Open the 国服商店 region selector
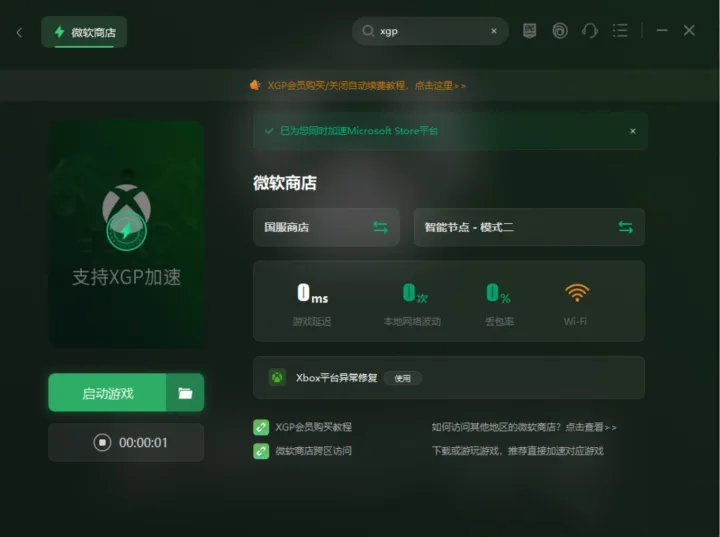Viewport: 720px width, 537px height. [326, 227]
